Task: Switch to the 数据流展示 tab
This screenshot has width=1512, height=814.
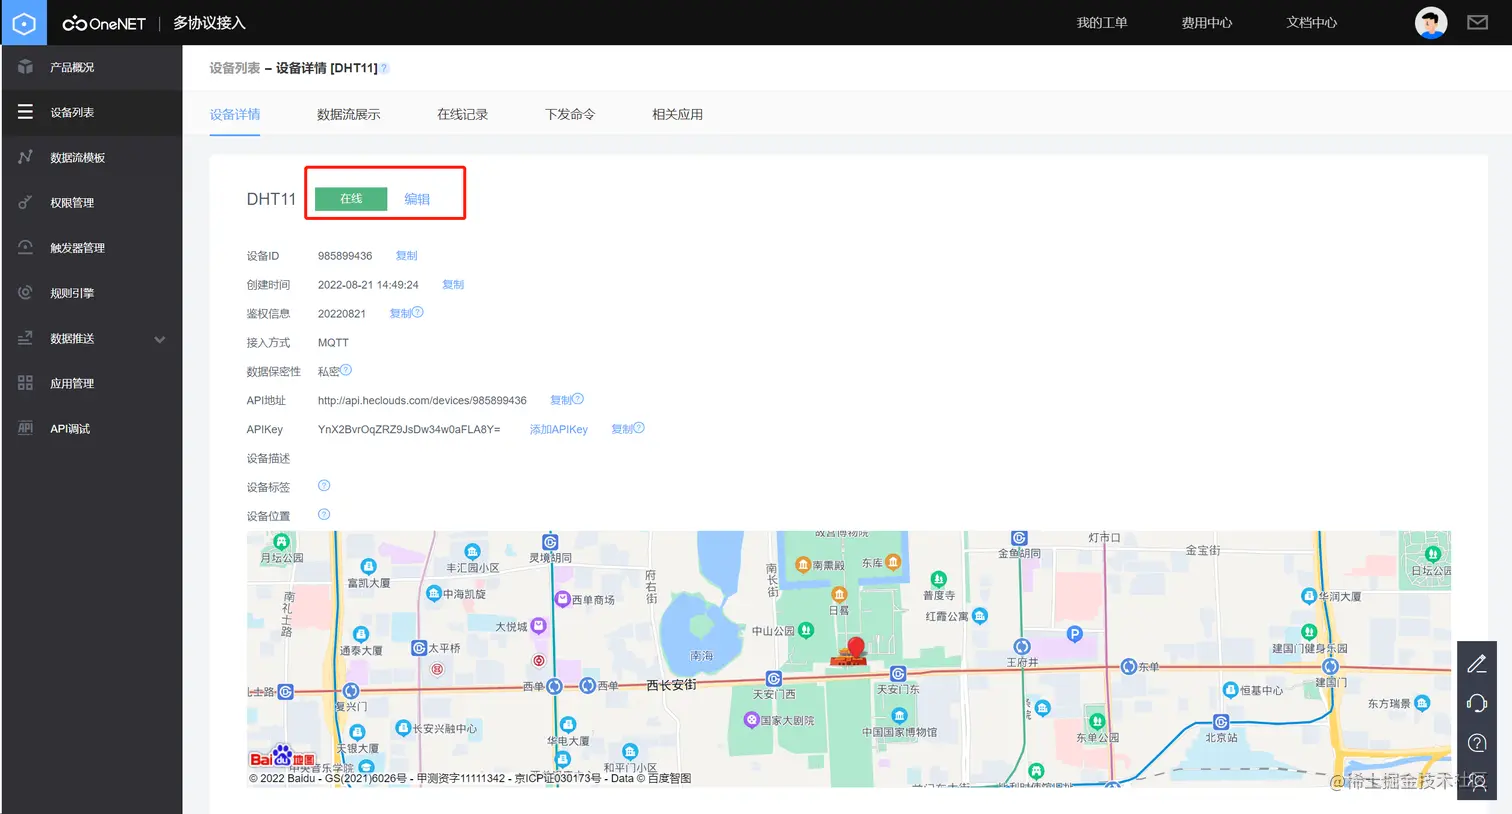Action: click(349, 114)
